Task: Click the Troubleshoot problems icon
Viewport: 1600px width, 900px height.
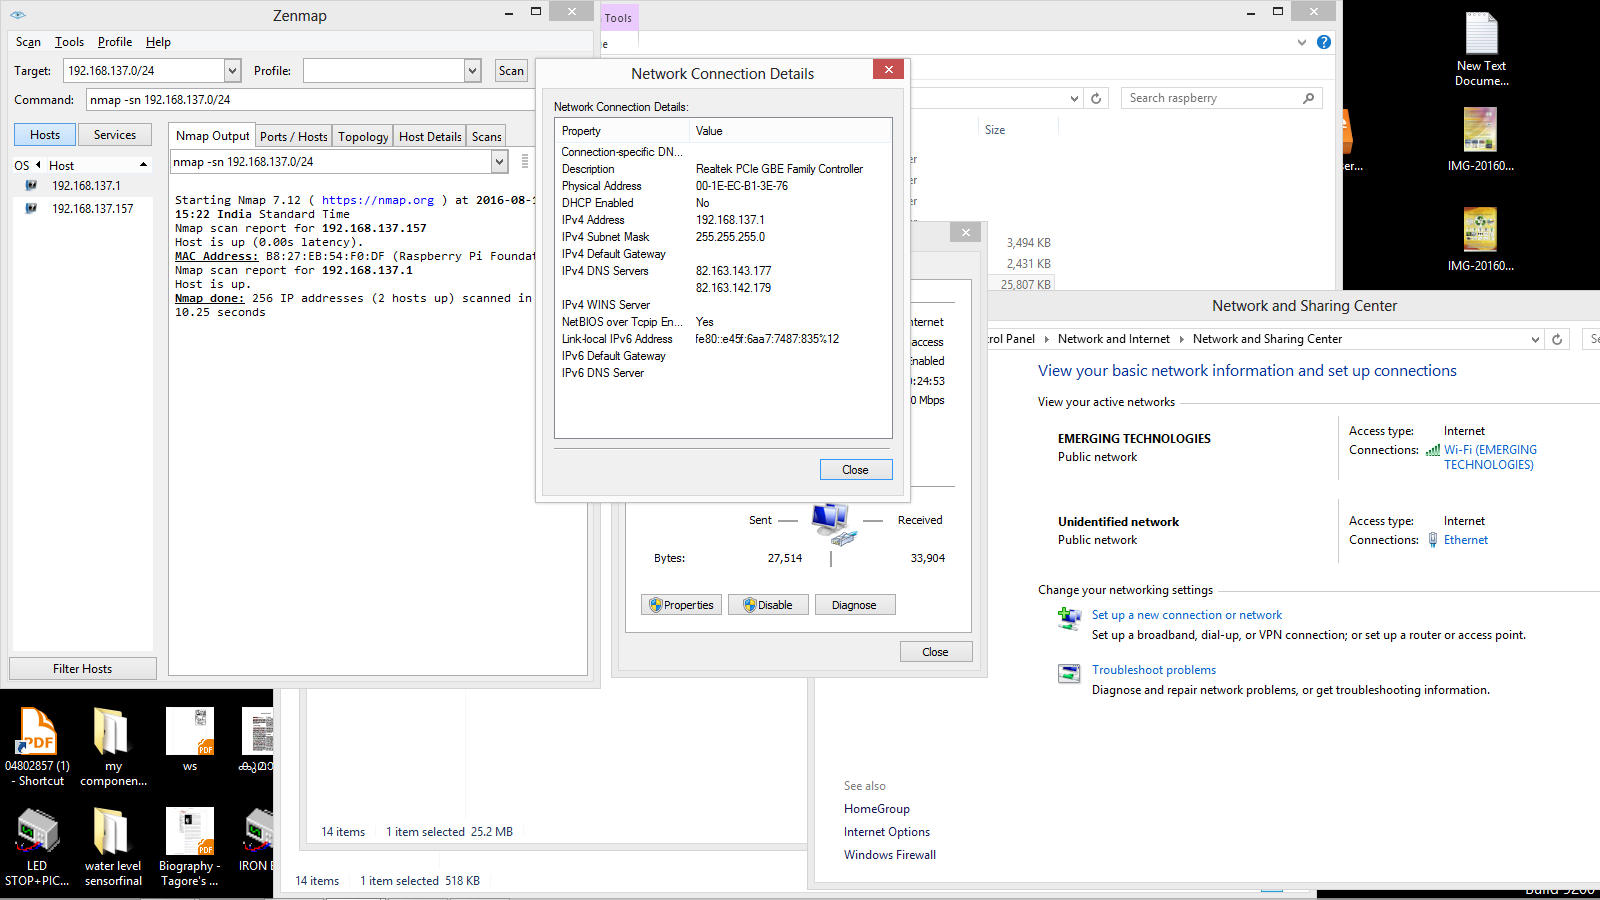Action: point(1069,674)
